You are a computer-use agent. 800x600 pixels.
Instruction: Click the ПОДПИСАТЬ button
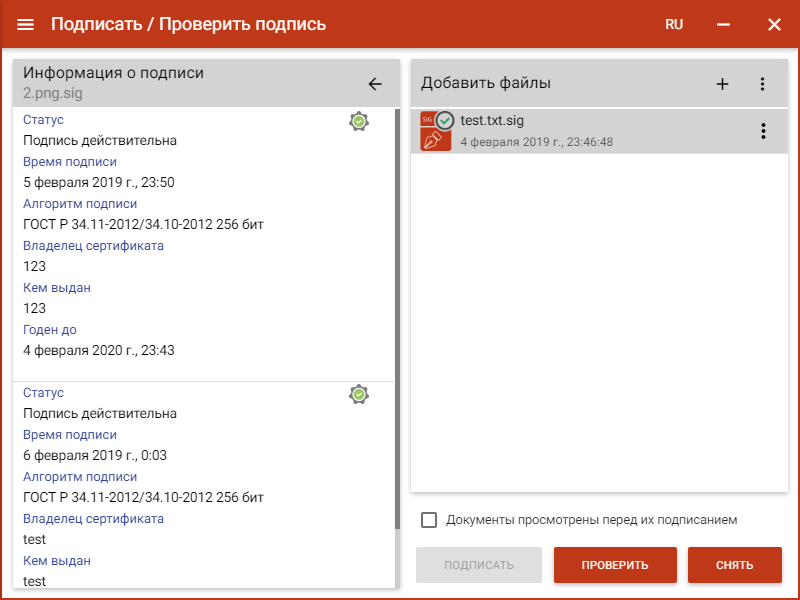coord(479,565)
